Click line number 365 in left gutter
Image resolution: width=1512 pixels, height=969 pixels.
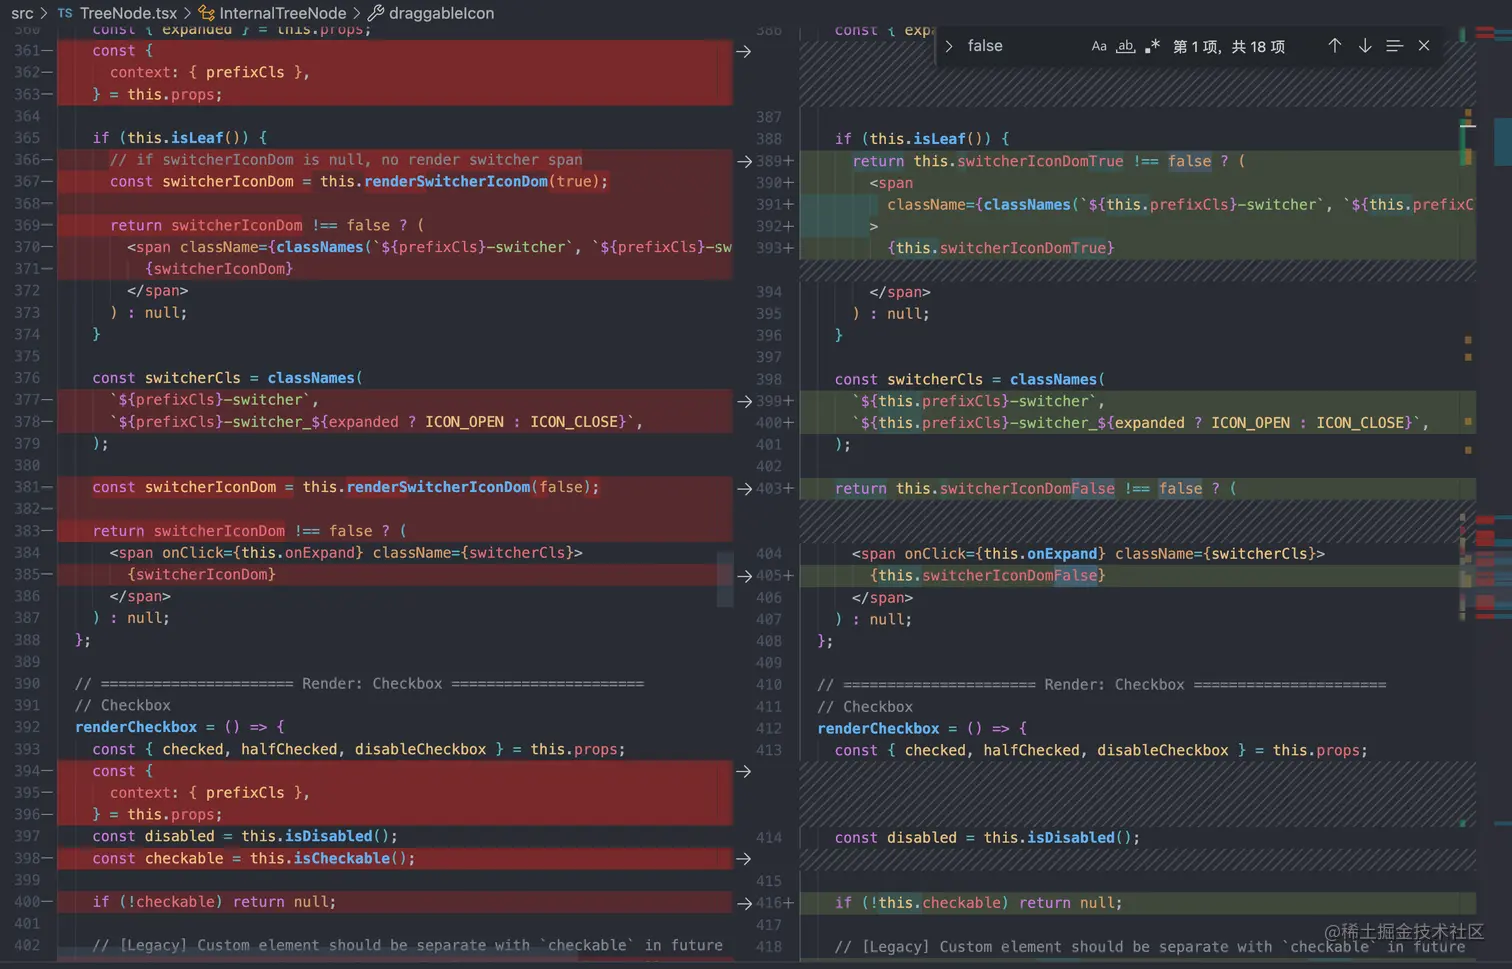click(x=27, y=138)
